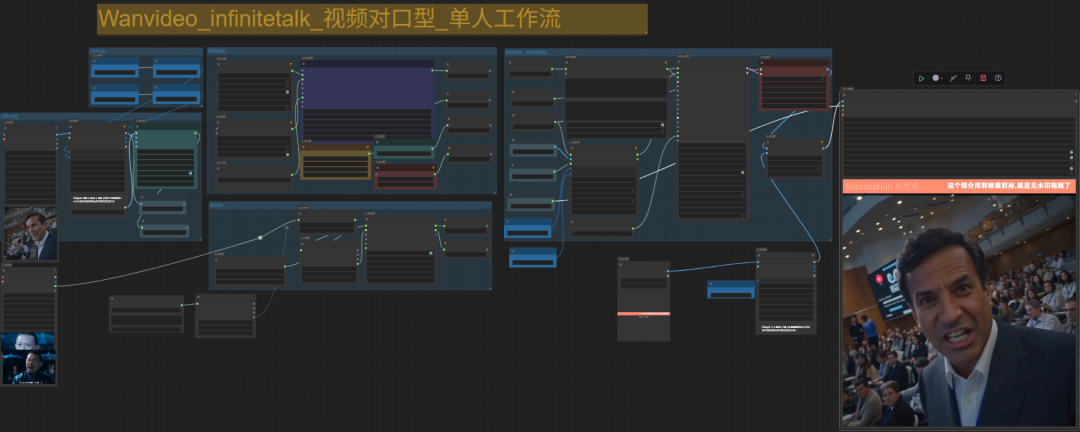
Task: Collapse the purple node in Models group
Action: (304, 64)
